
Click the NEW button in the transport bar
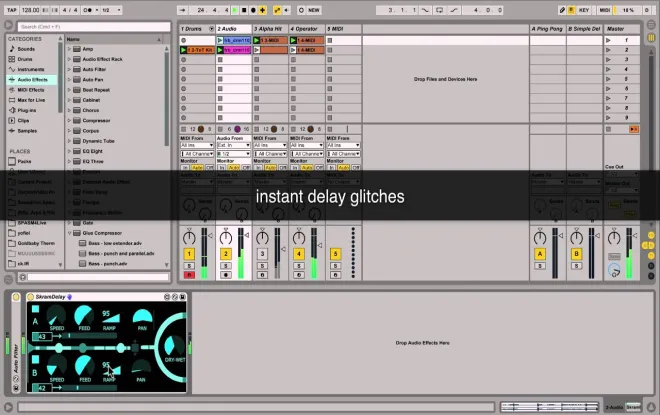[314, 10]
